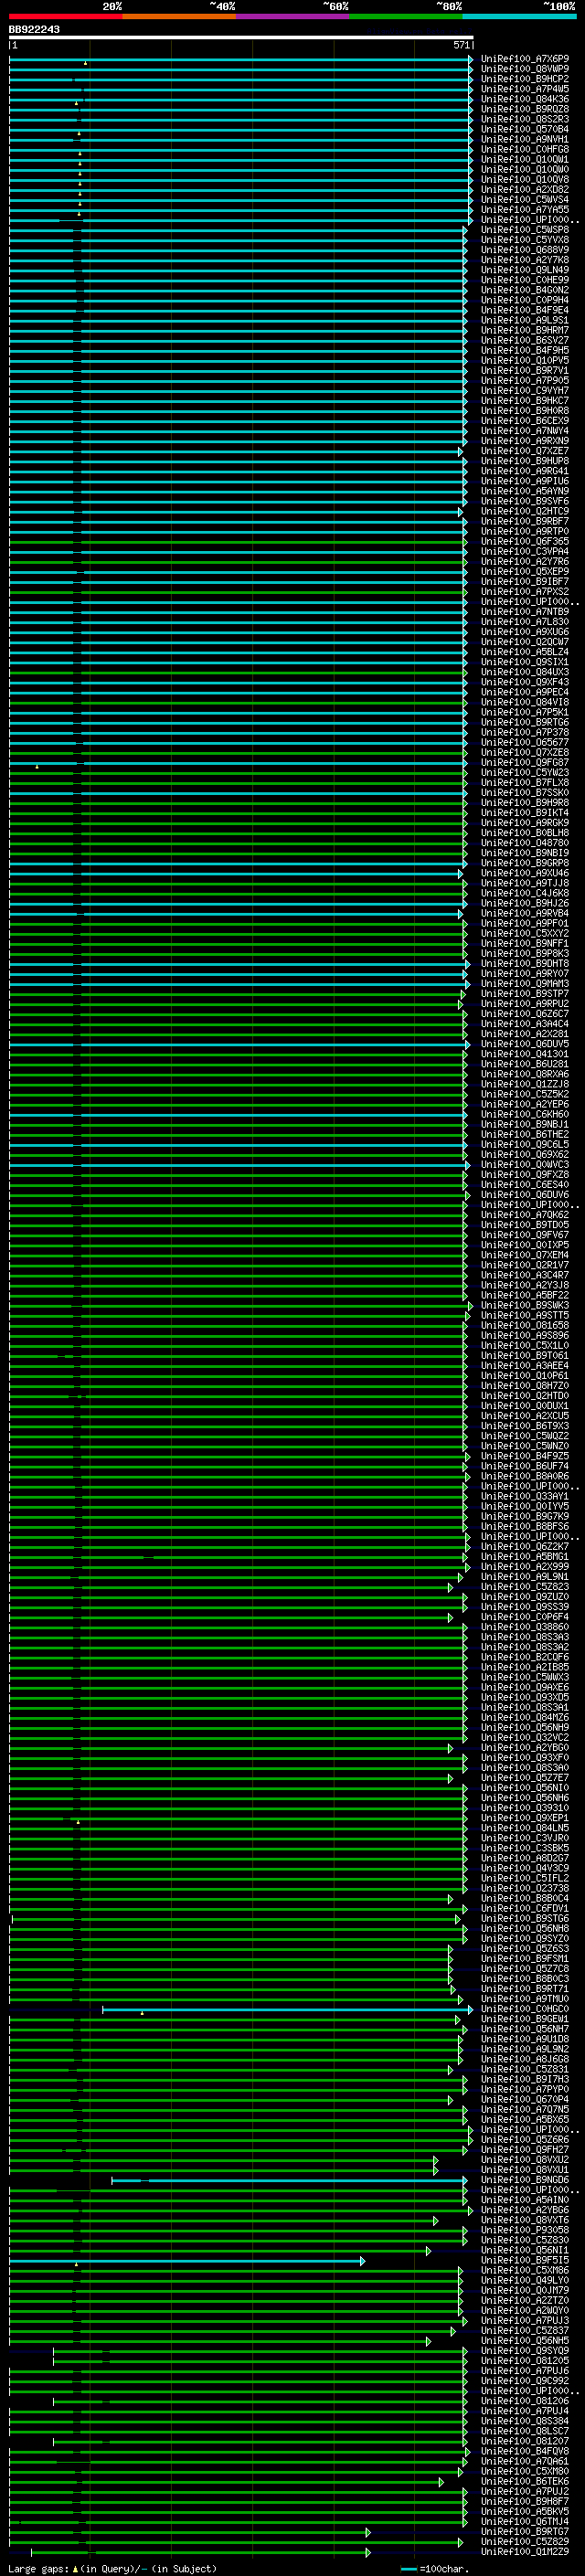Click the ~40% identity legend label

[222, 6]
